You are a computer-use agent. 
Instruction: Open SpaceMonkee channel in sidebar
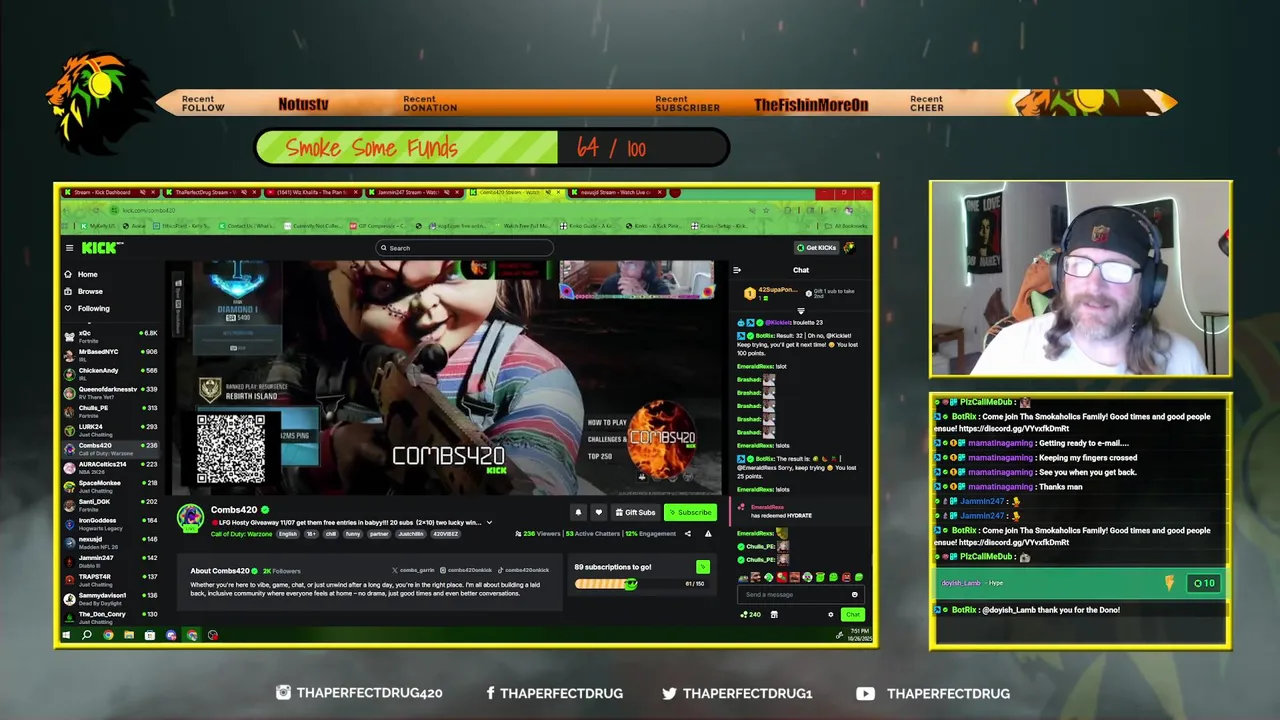111,485
